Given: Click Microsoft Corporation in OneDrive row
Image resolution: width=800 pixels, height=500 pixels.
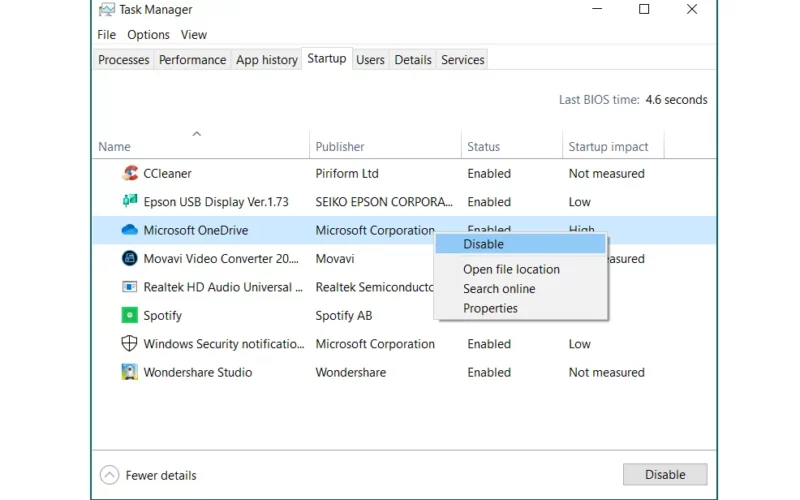Looking at the screenshot, I should click(375, 230).
